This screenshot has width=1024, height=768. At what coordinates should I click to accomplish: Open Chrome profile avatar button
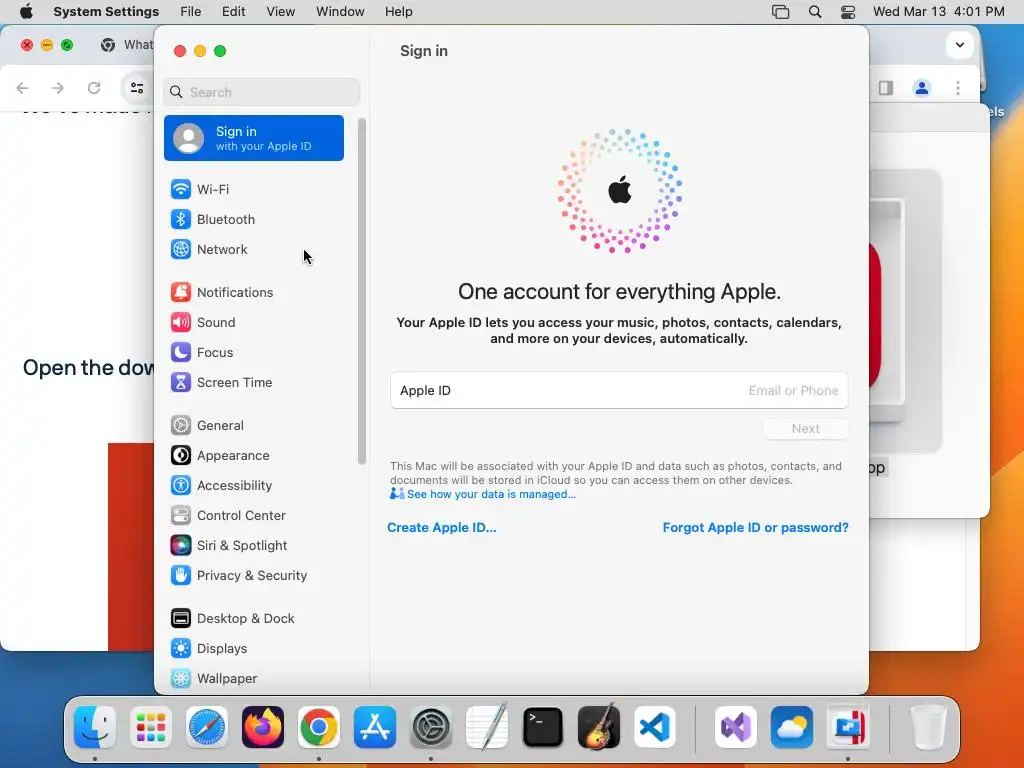921,88
